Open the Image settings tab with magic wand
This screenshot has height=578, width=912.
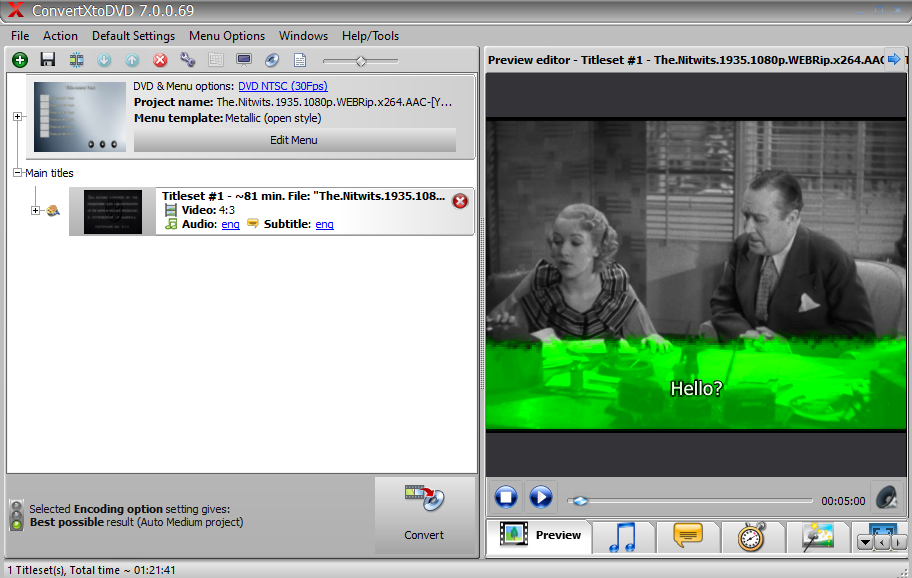818,537
